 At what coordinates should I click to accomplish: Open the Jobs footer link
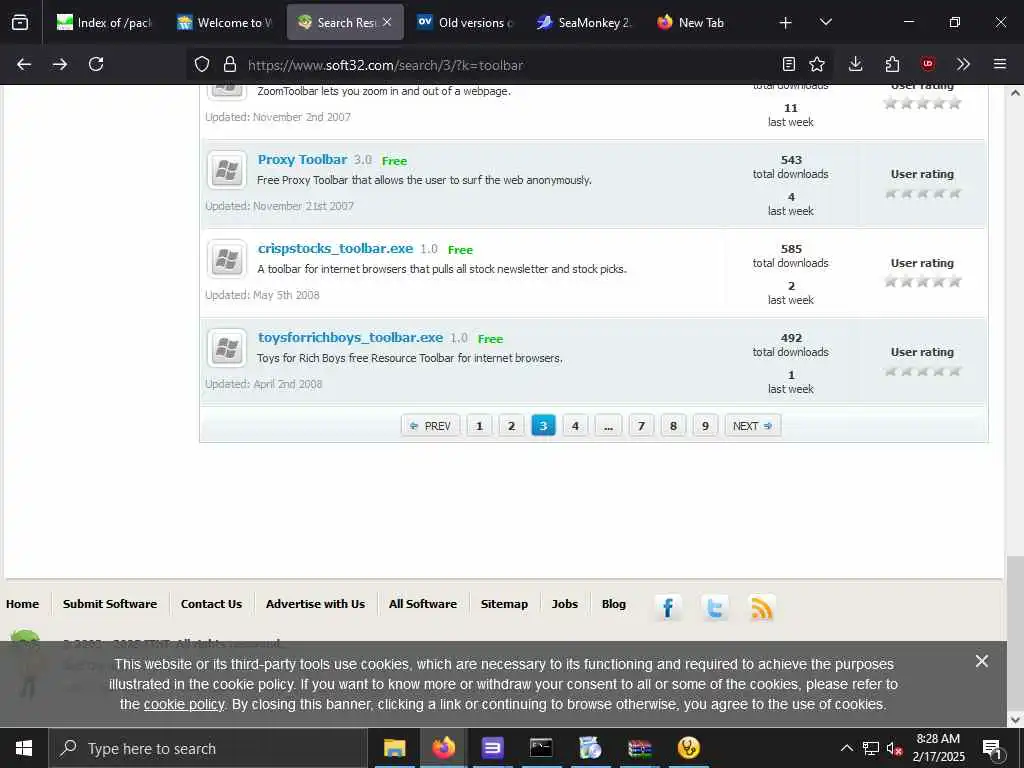click(565, 604)
